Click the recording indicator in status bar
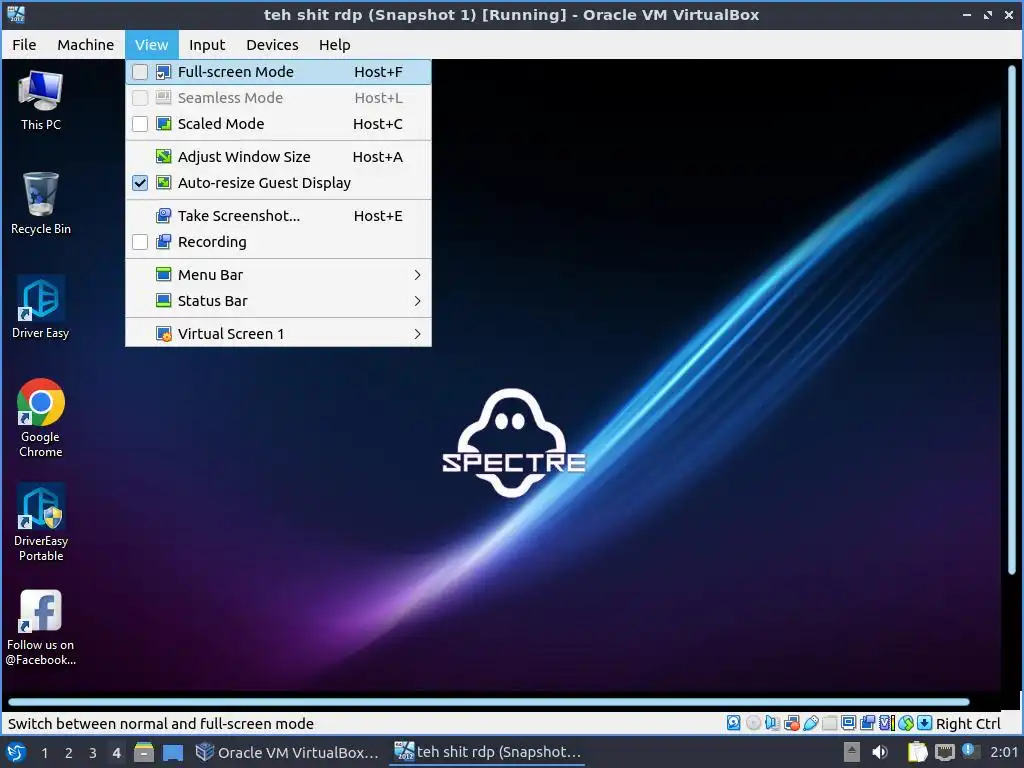 pos(867,723)
